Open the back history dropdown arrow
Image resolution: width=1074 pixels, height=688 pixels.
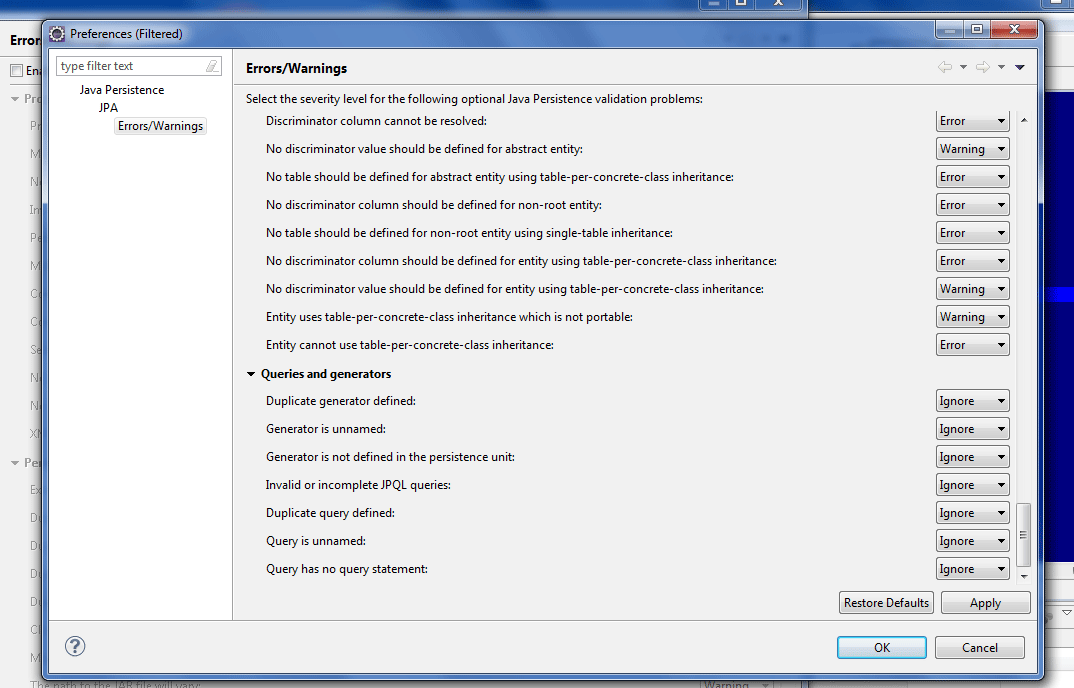(x=963, y=67)
